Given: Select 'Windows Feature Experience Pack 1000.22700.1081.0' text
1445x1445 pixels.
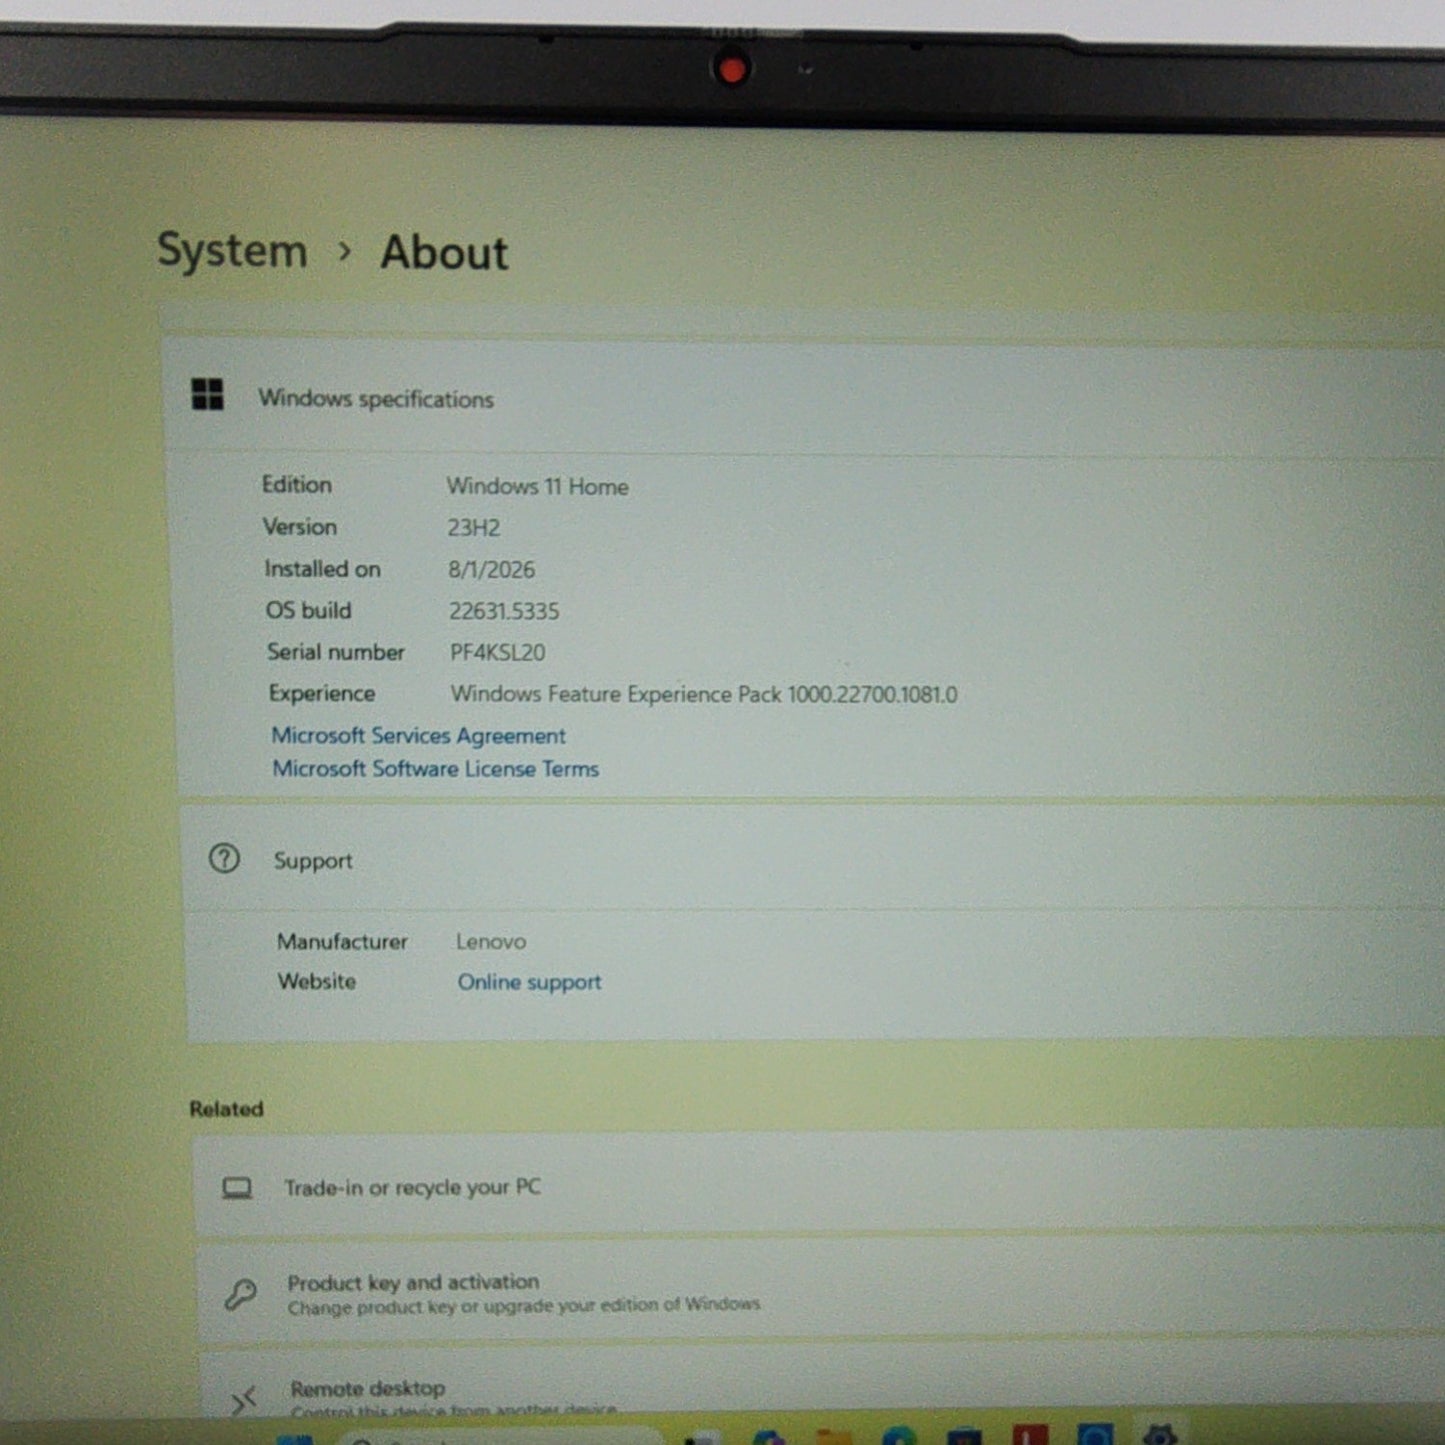Looking at the screenshot, I should pos(703,694).
